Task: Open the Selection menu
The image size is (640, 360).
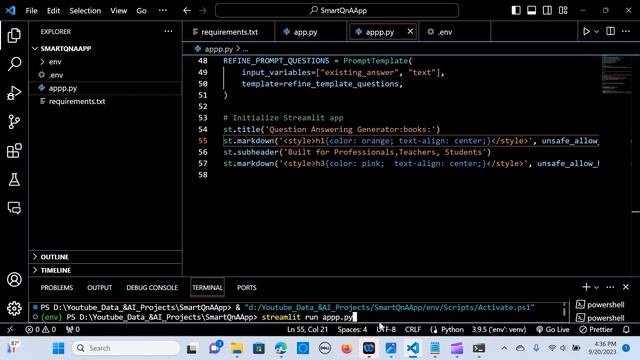Action: [x=85, y=11]
